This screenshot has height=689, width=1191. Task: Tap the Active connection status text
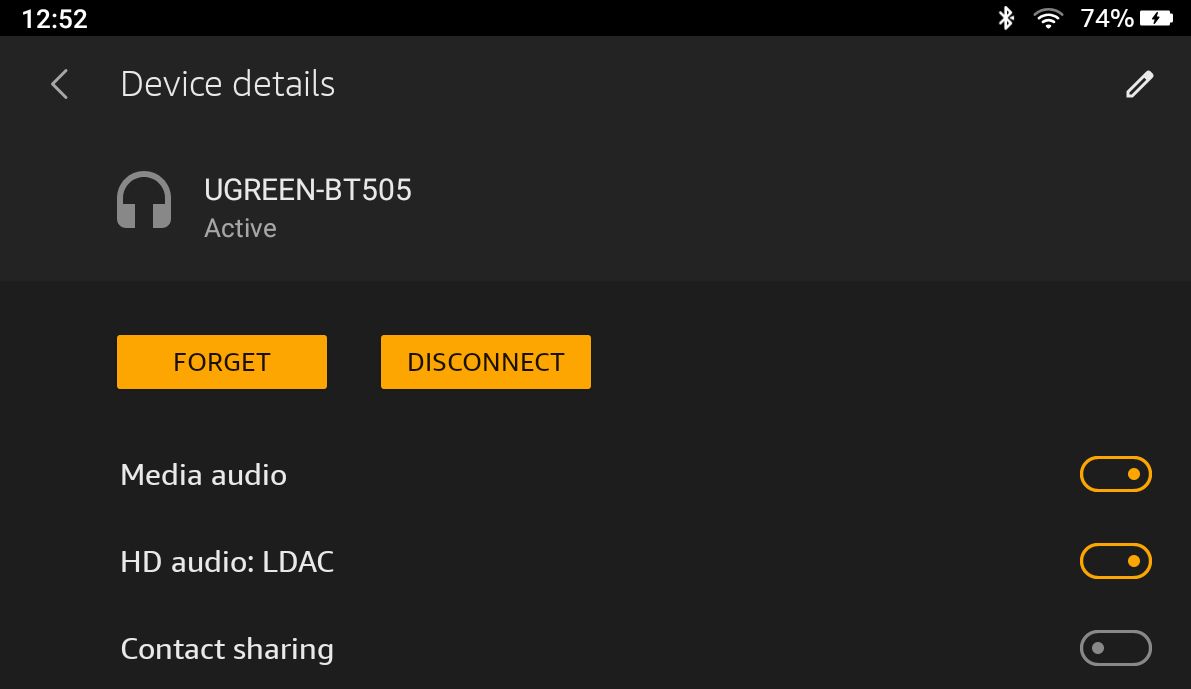(240, 228)
